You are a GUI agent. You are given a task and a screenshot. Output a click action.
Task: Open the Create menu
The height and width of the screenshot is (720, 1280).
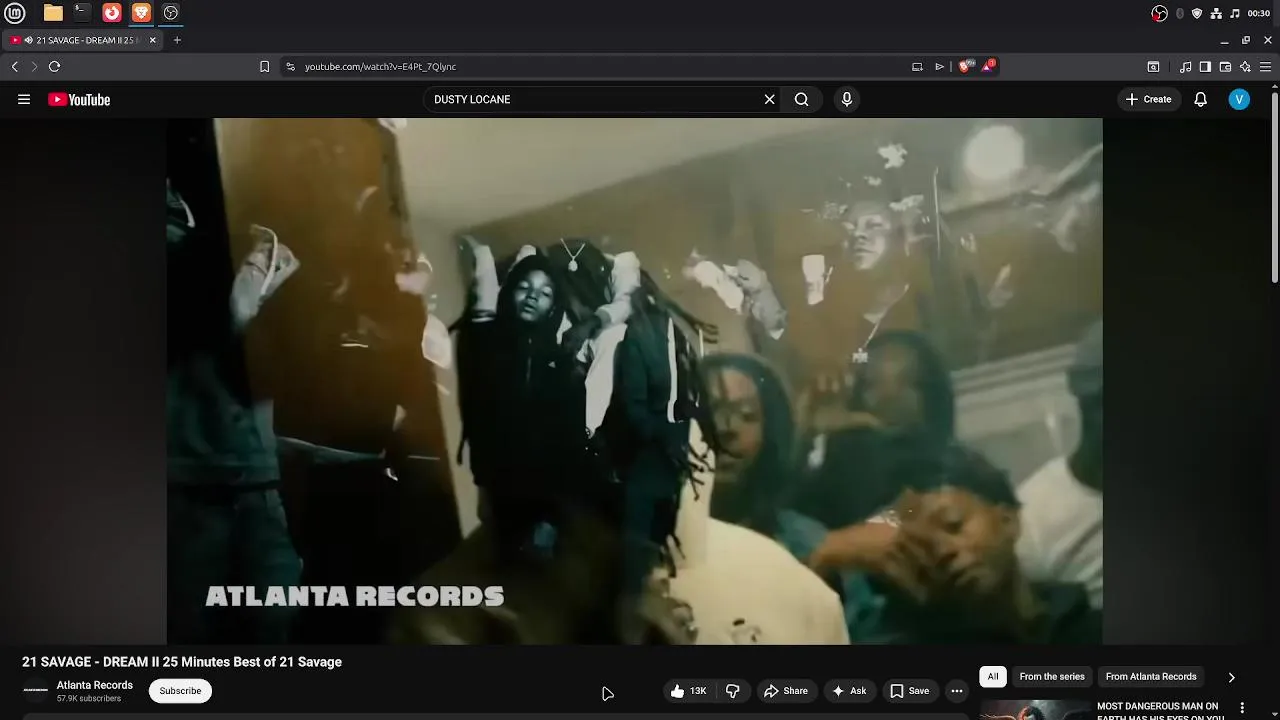(1148, 99)
